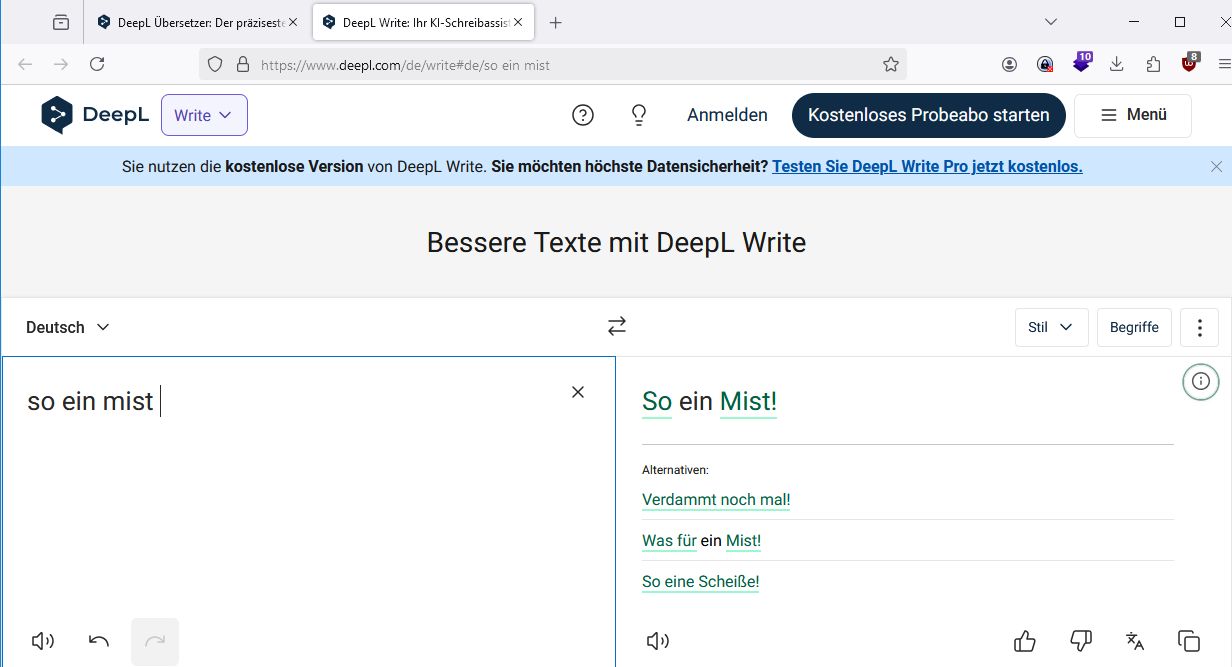The width and height of the screenshot is (1232, 667).
Task: Click the browser forward arrow
Action: click(61, 64)
